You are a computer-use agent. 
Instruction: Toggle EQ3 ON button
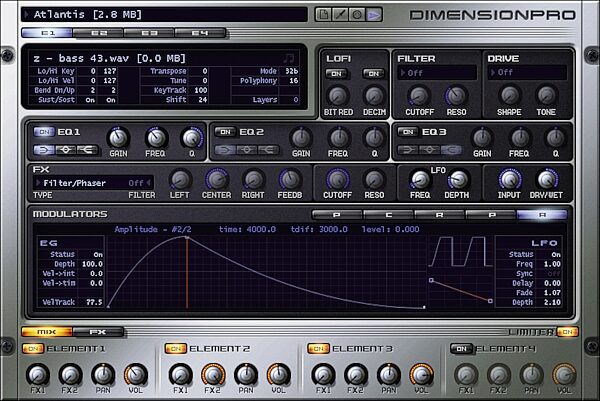click(408, 132)
